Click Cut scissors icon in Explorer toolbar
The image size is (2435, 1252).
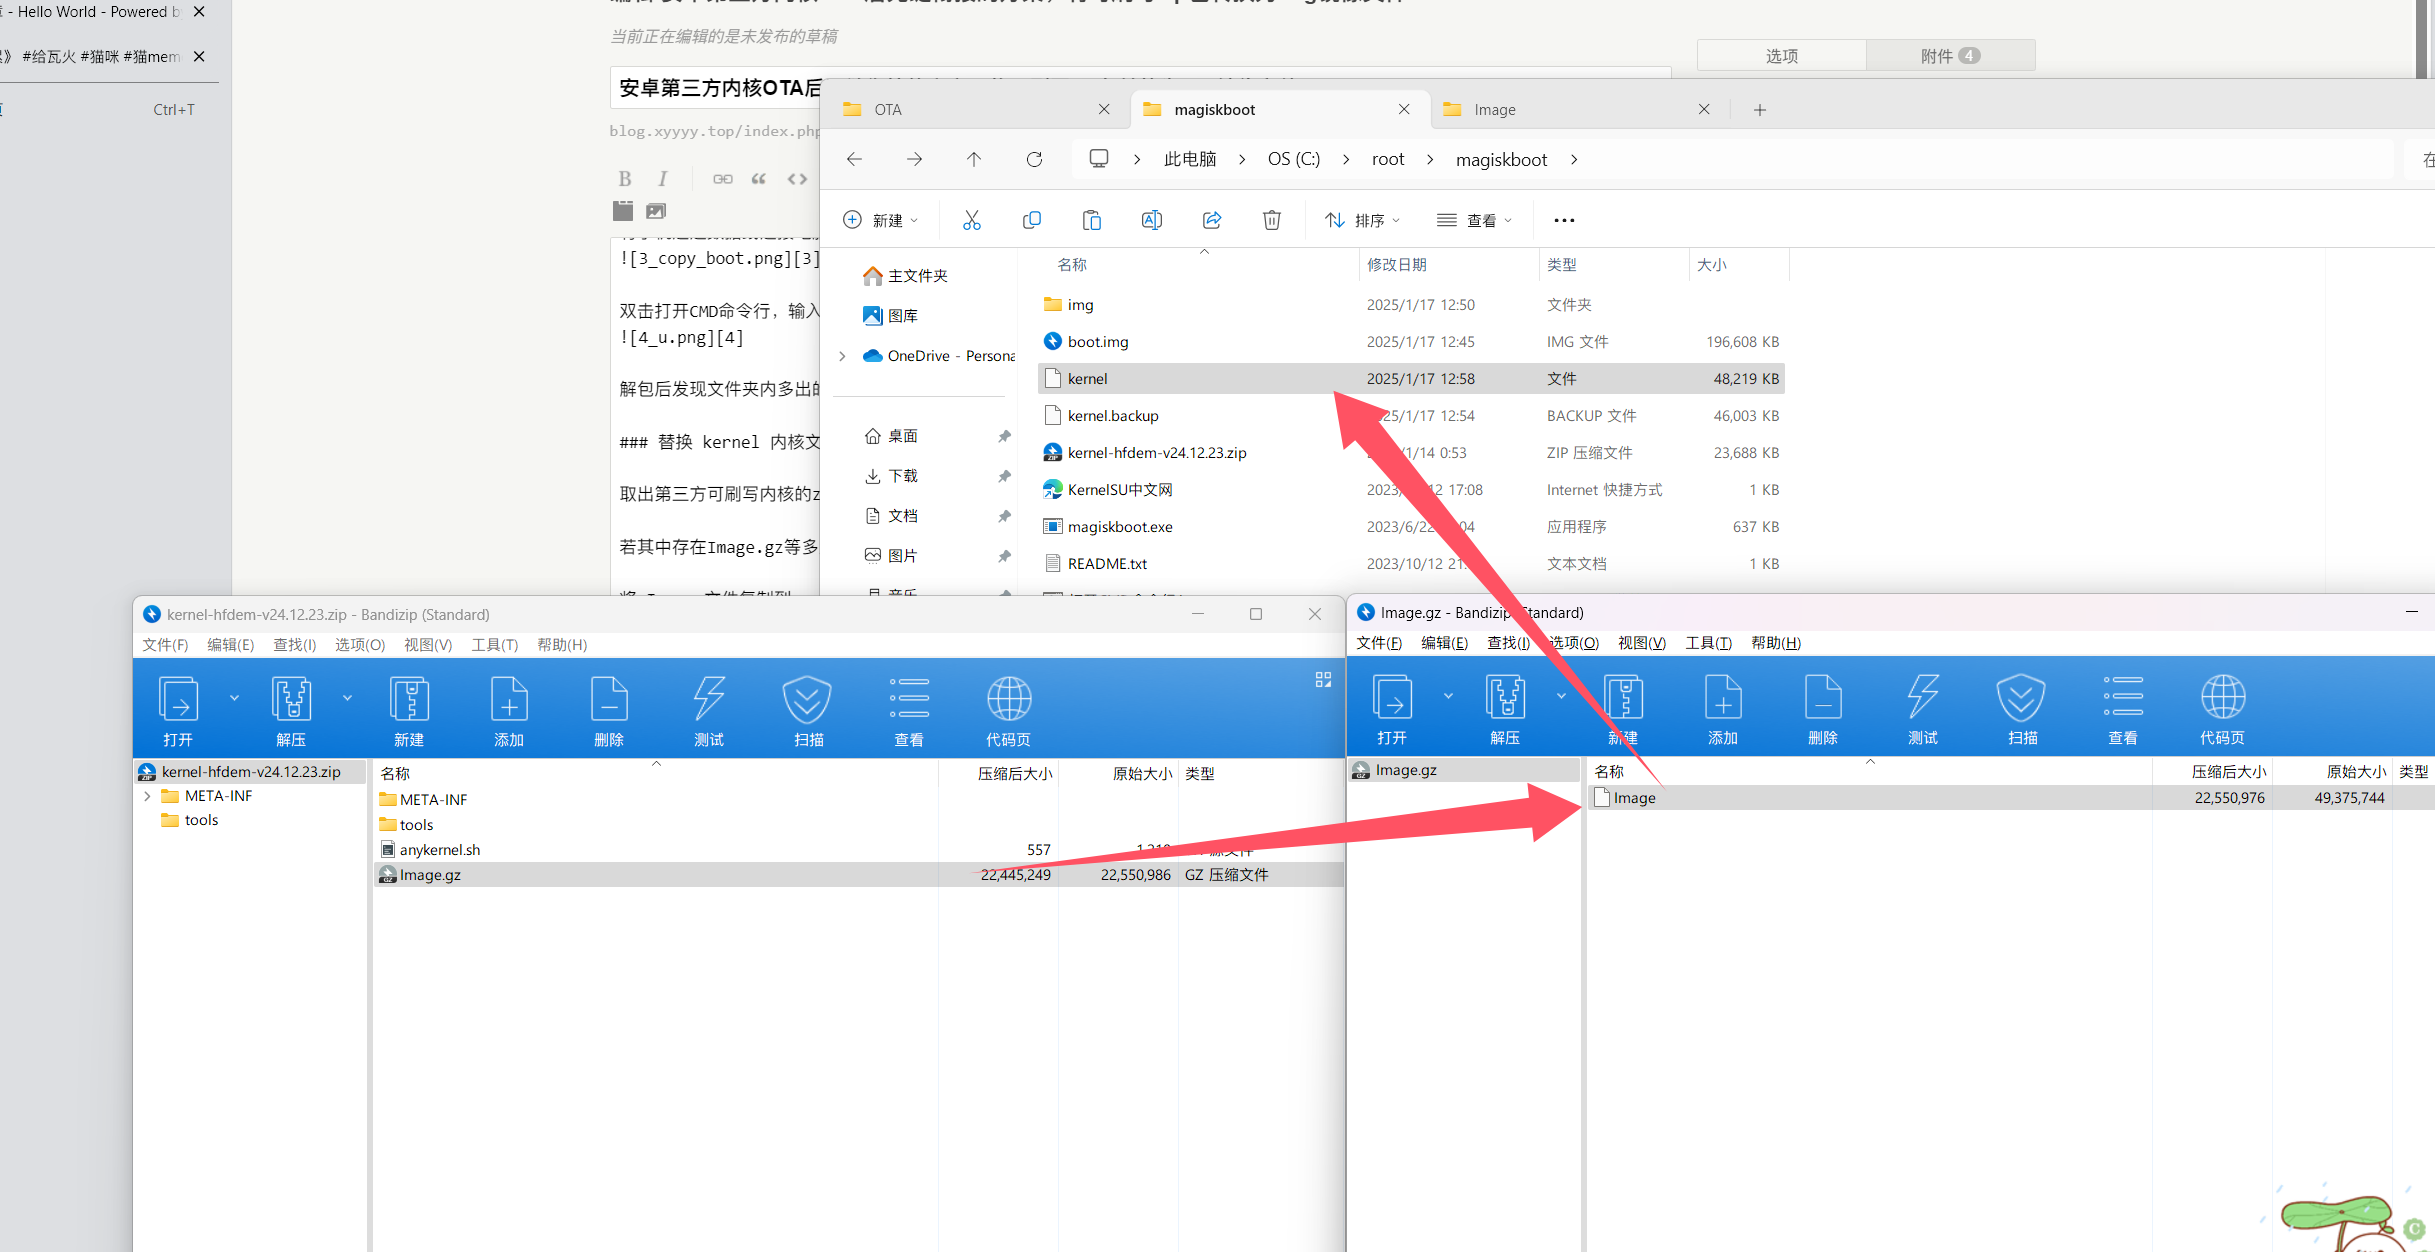click(971, 220)
